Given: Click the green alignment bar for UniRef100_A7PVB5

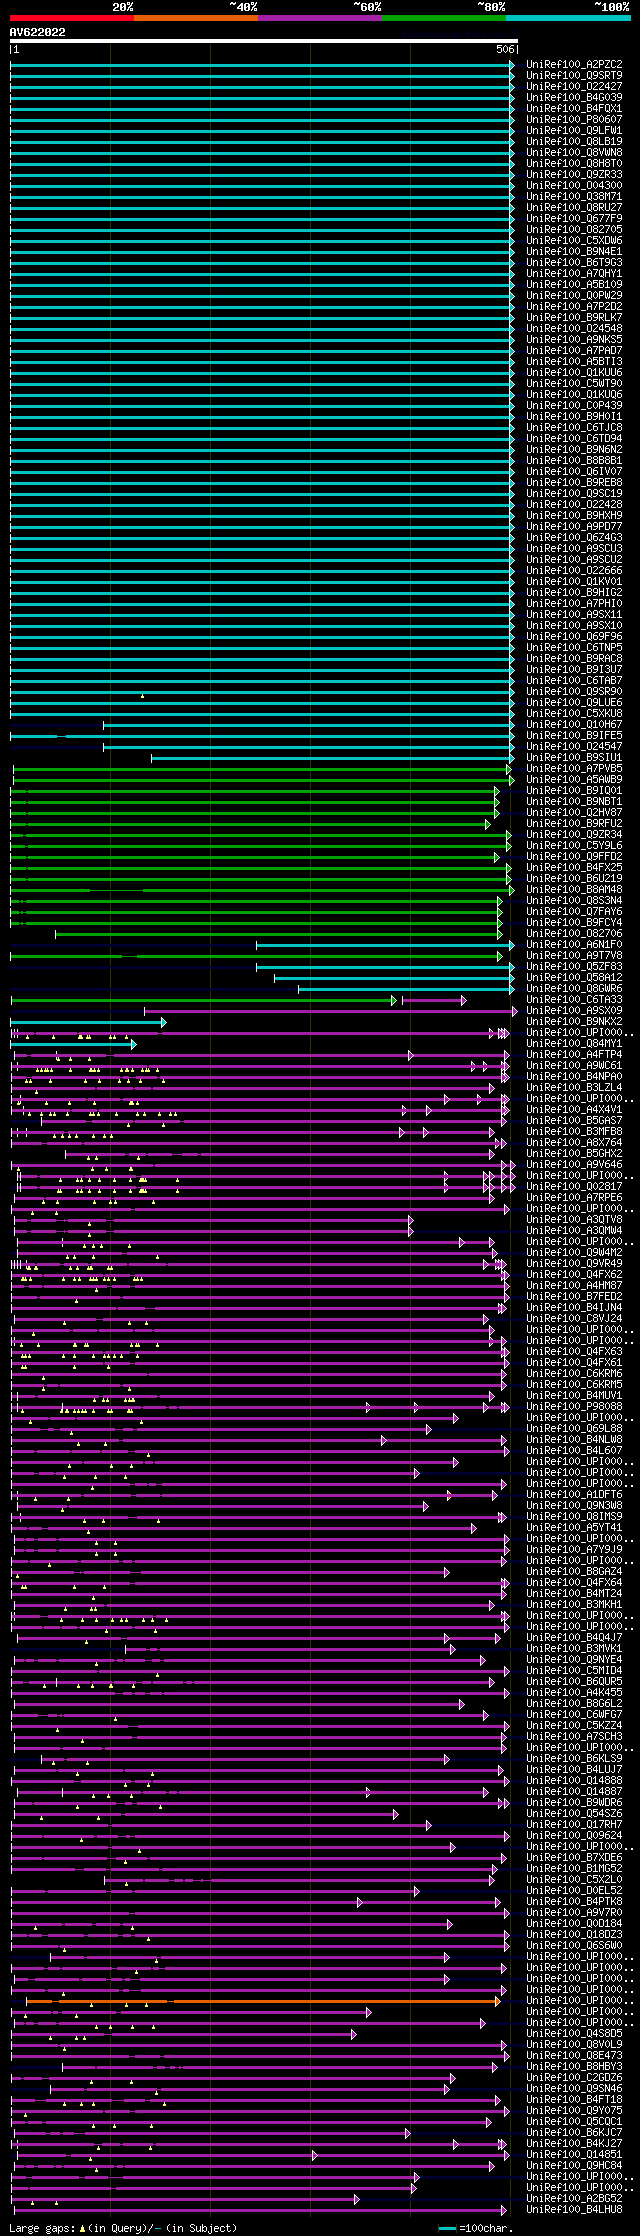Looking at the screenshot, I should point(262,769).
